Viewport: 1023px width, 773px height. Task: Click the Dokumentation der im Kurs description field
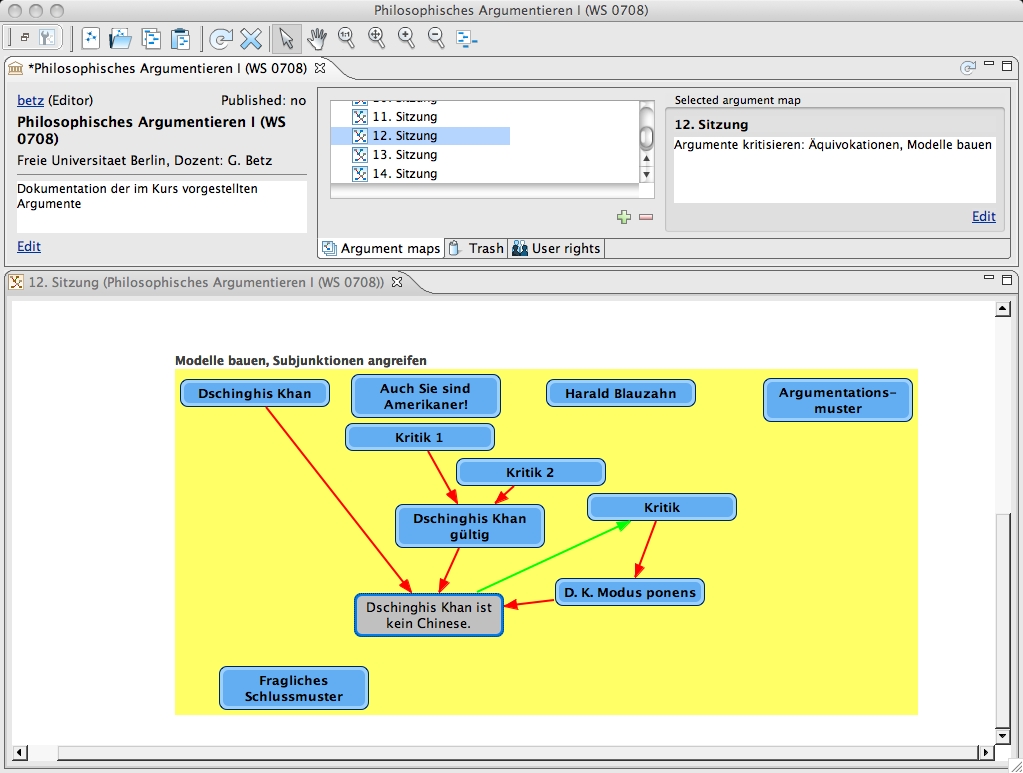[162, 206]
